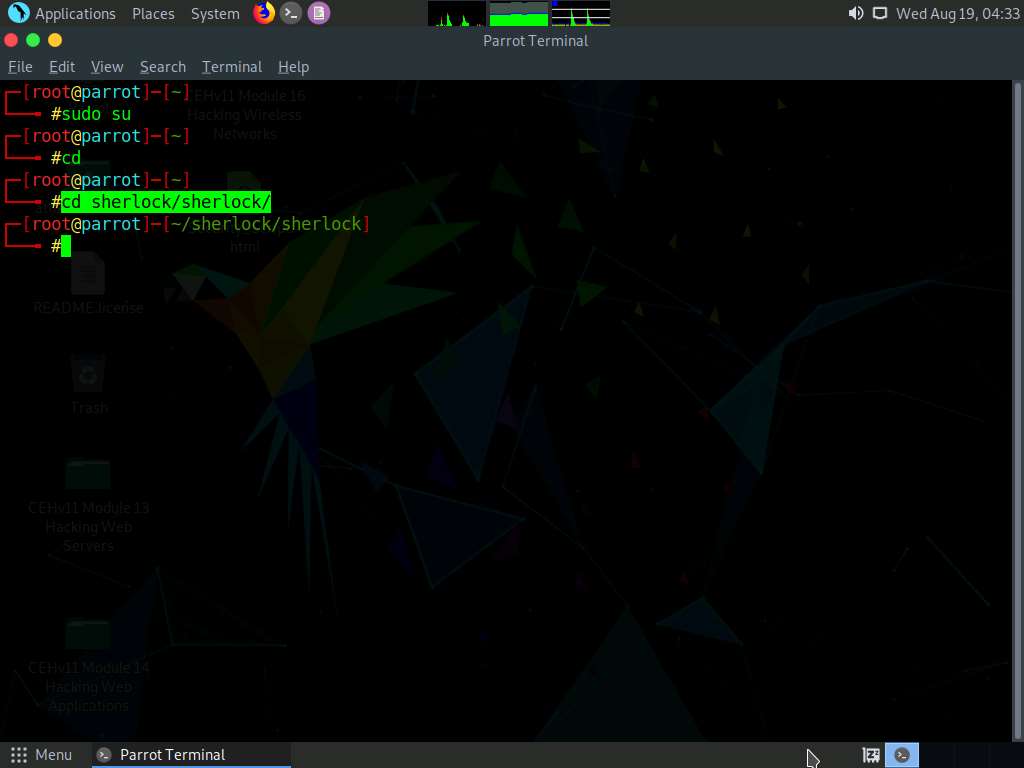Screen dimensions: 1024x768
Task: Click the Parrot Terminal title bar text
Action: [536, 40]
